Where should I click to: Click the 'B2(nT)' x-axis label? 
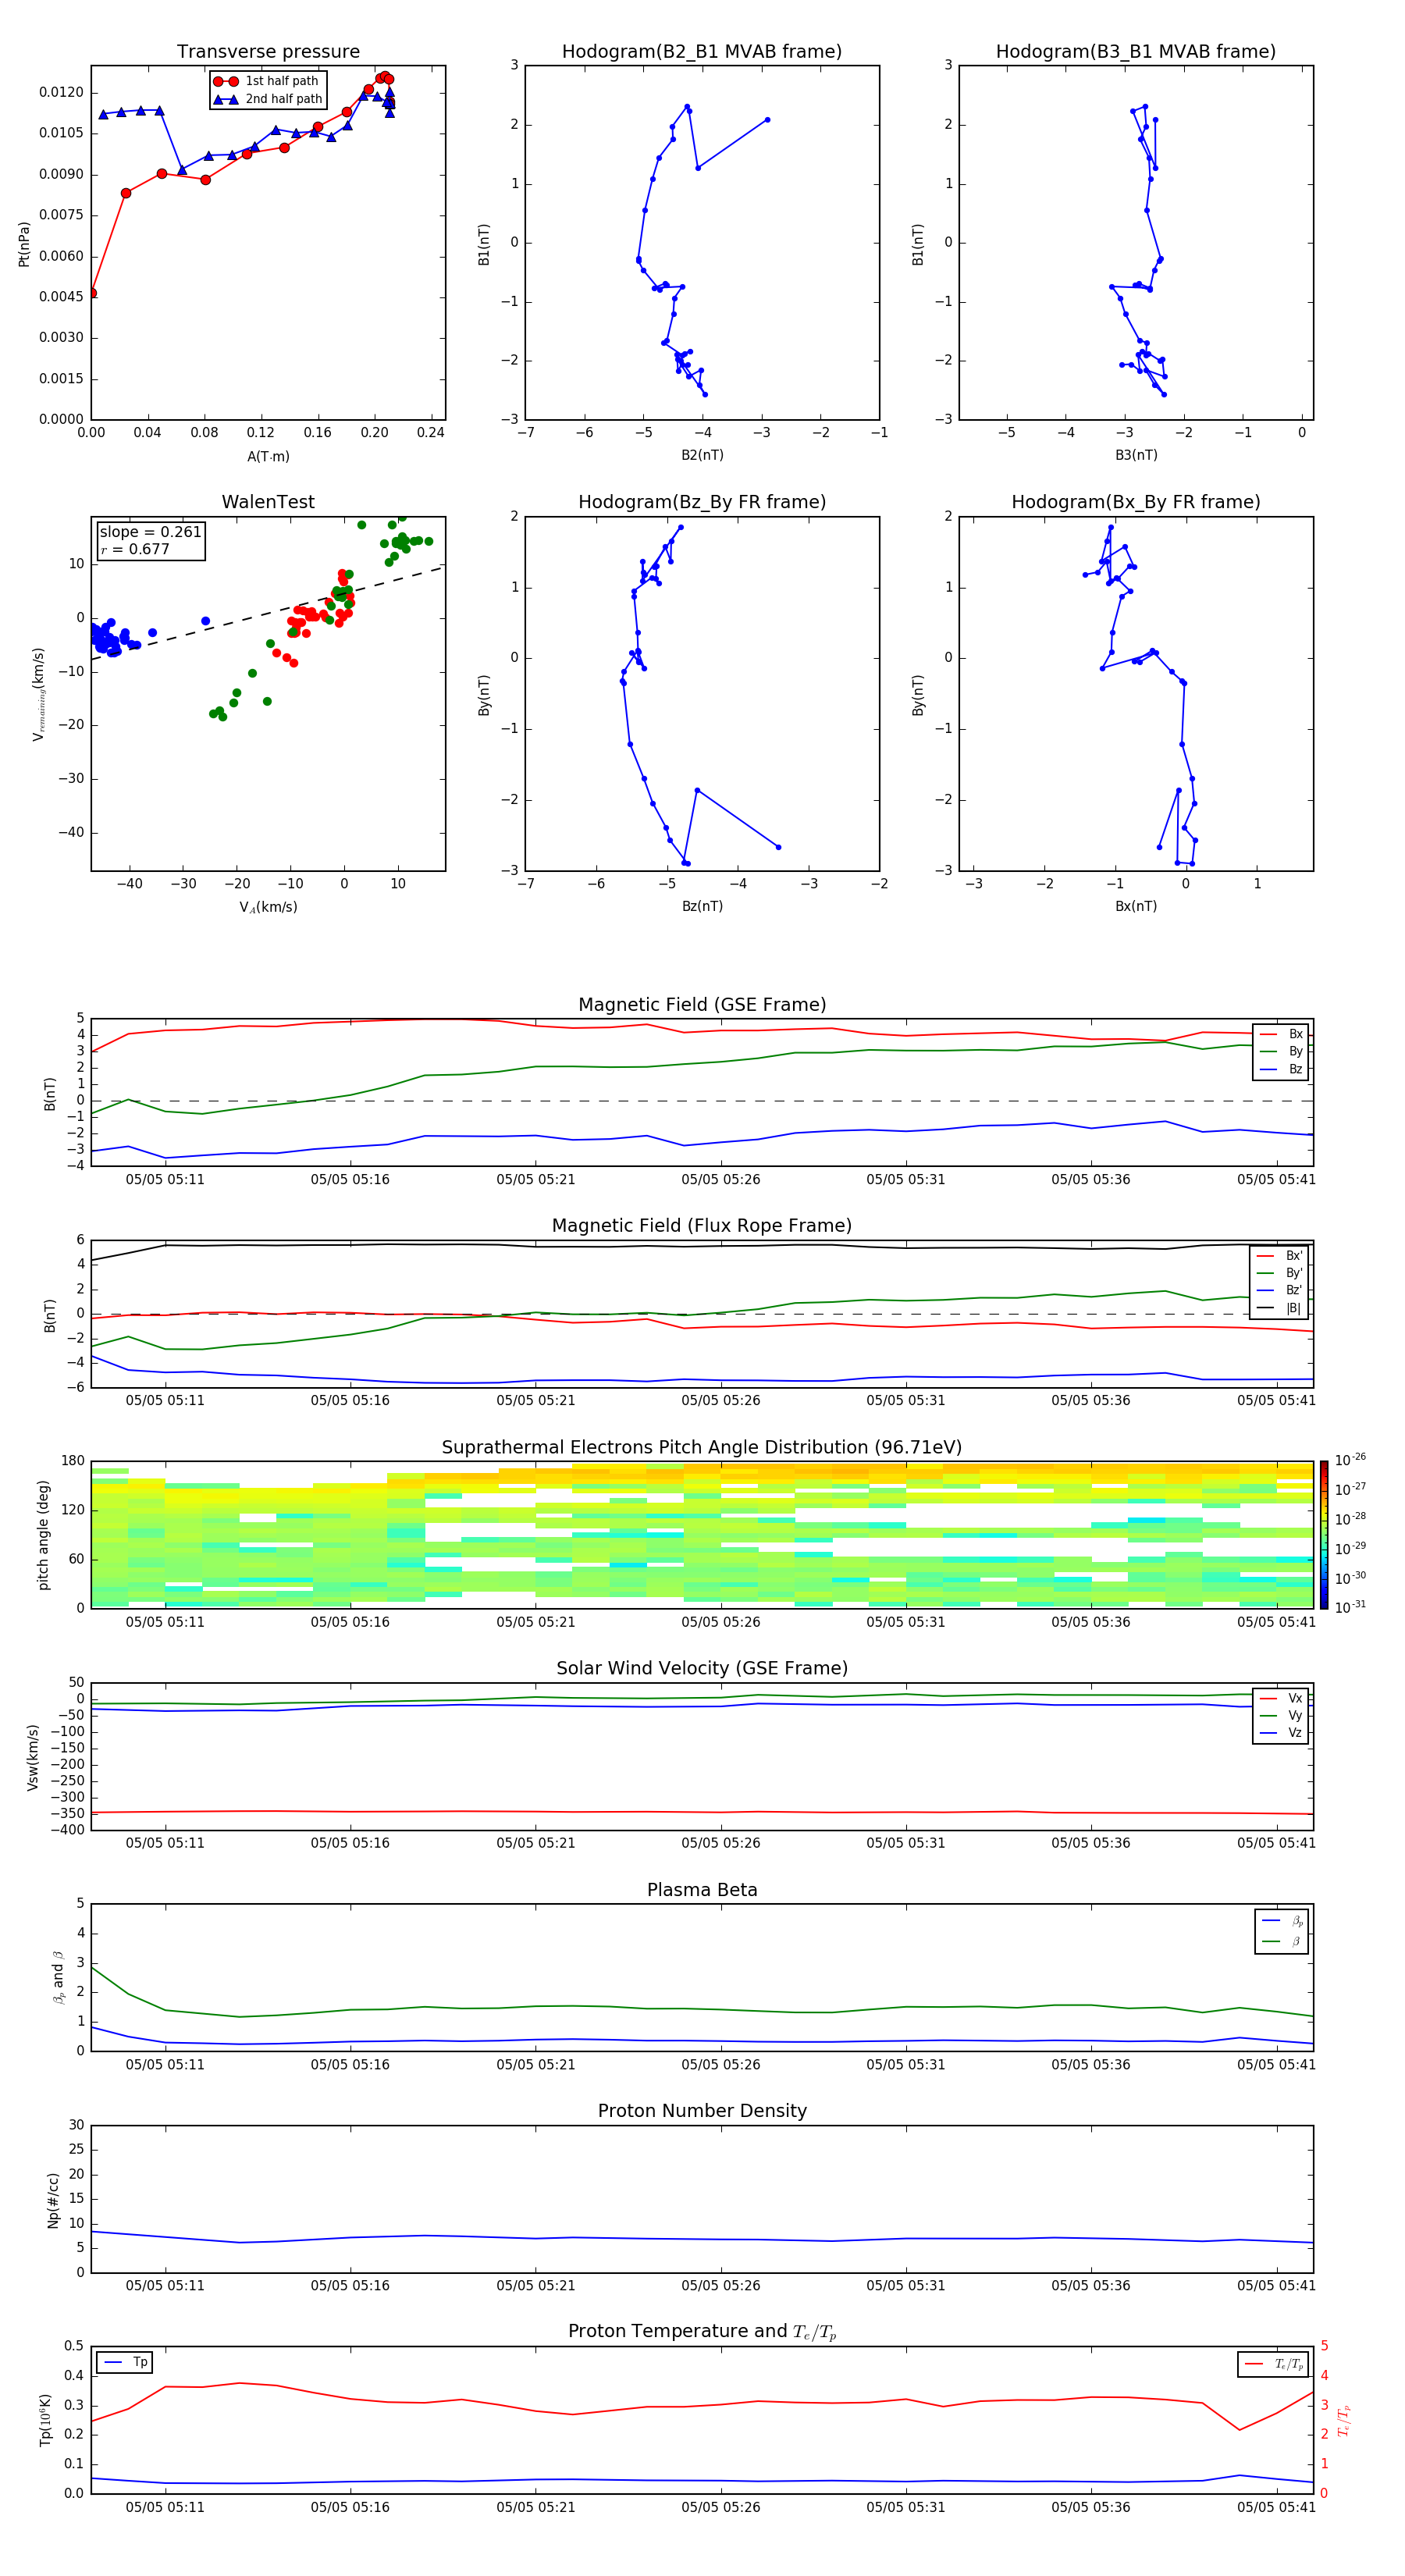(x=702, y=455)
